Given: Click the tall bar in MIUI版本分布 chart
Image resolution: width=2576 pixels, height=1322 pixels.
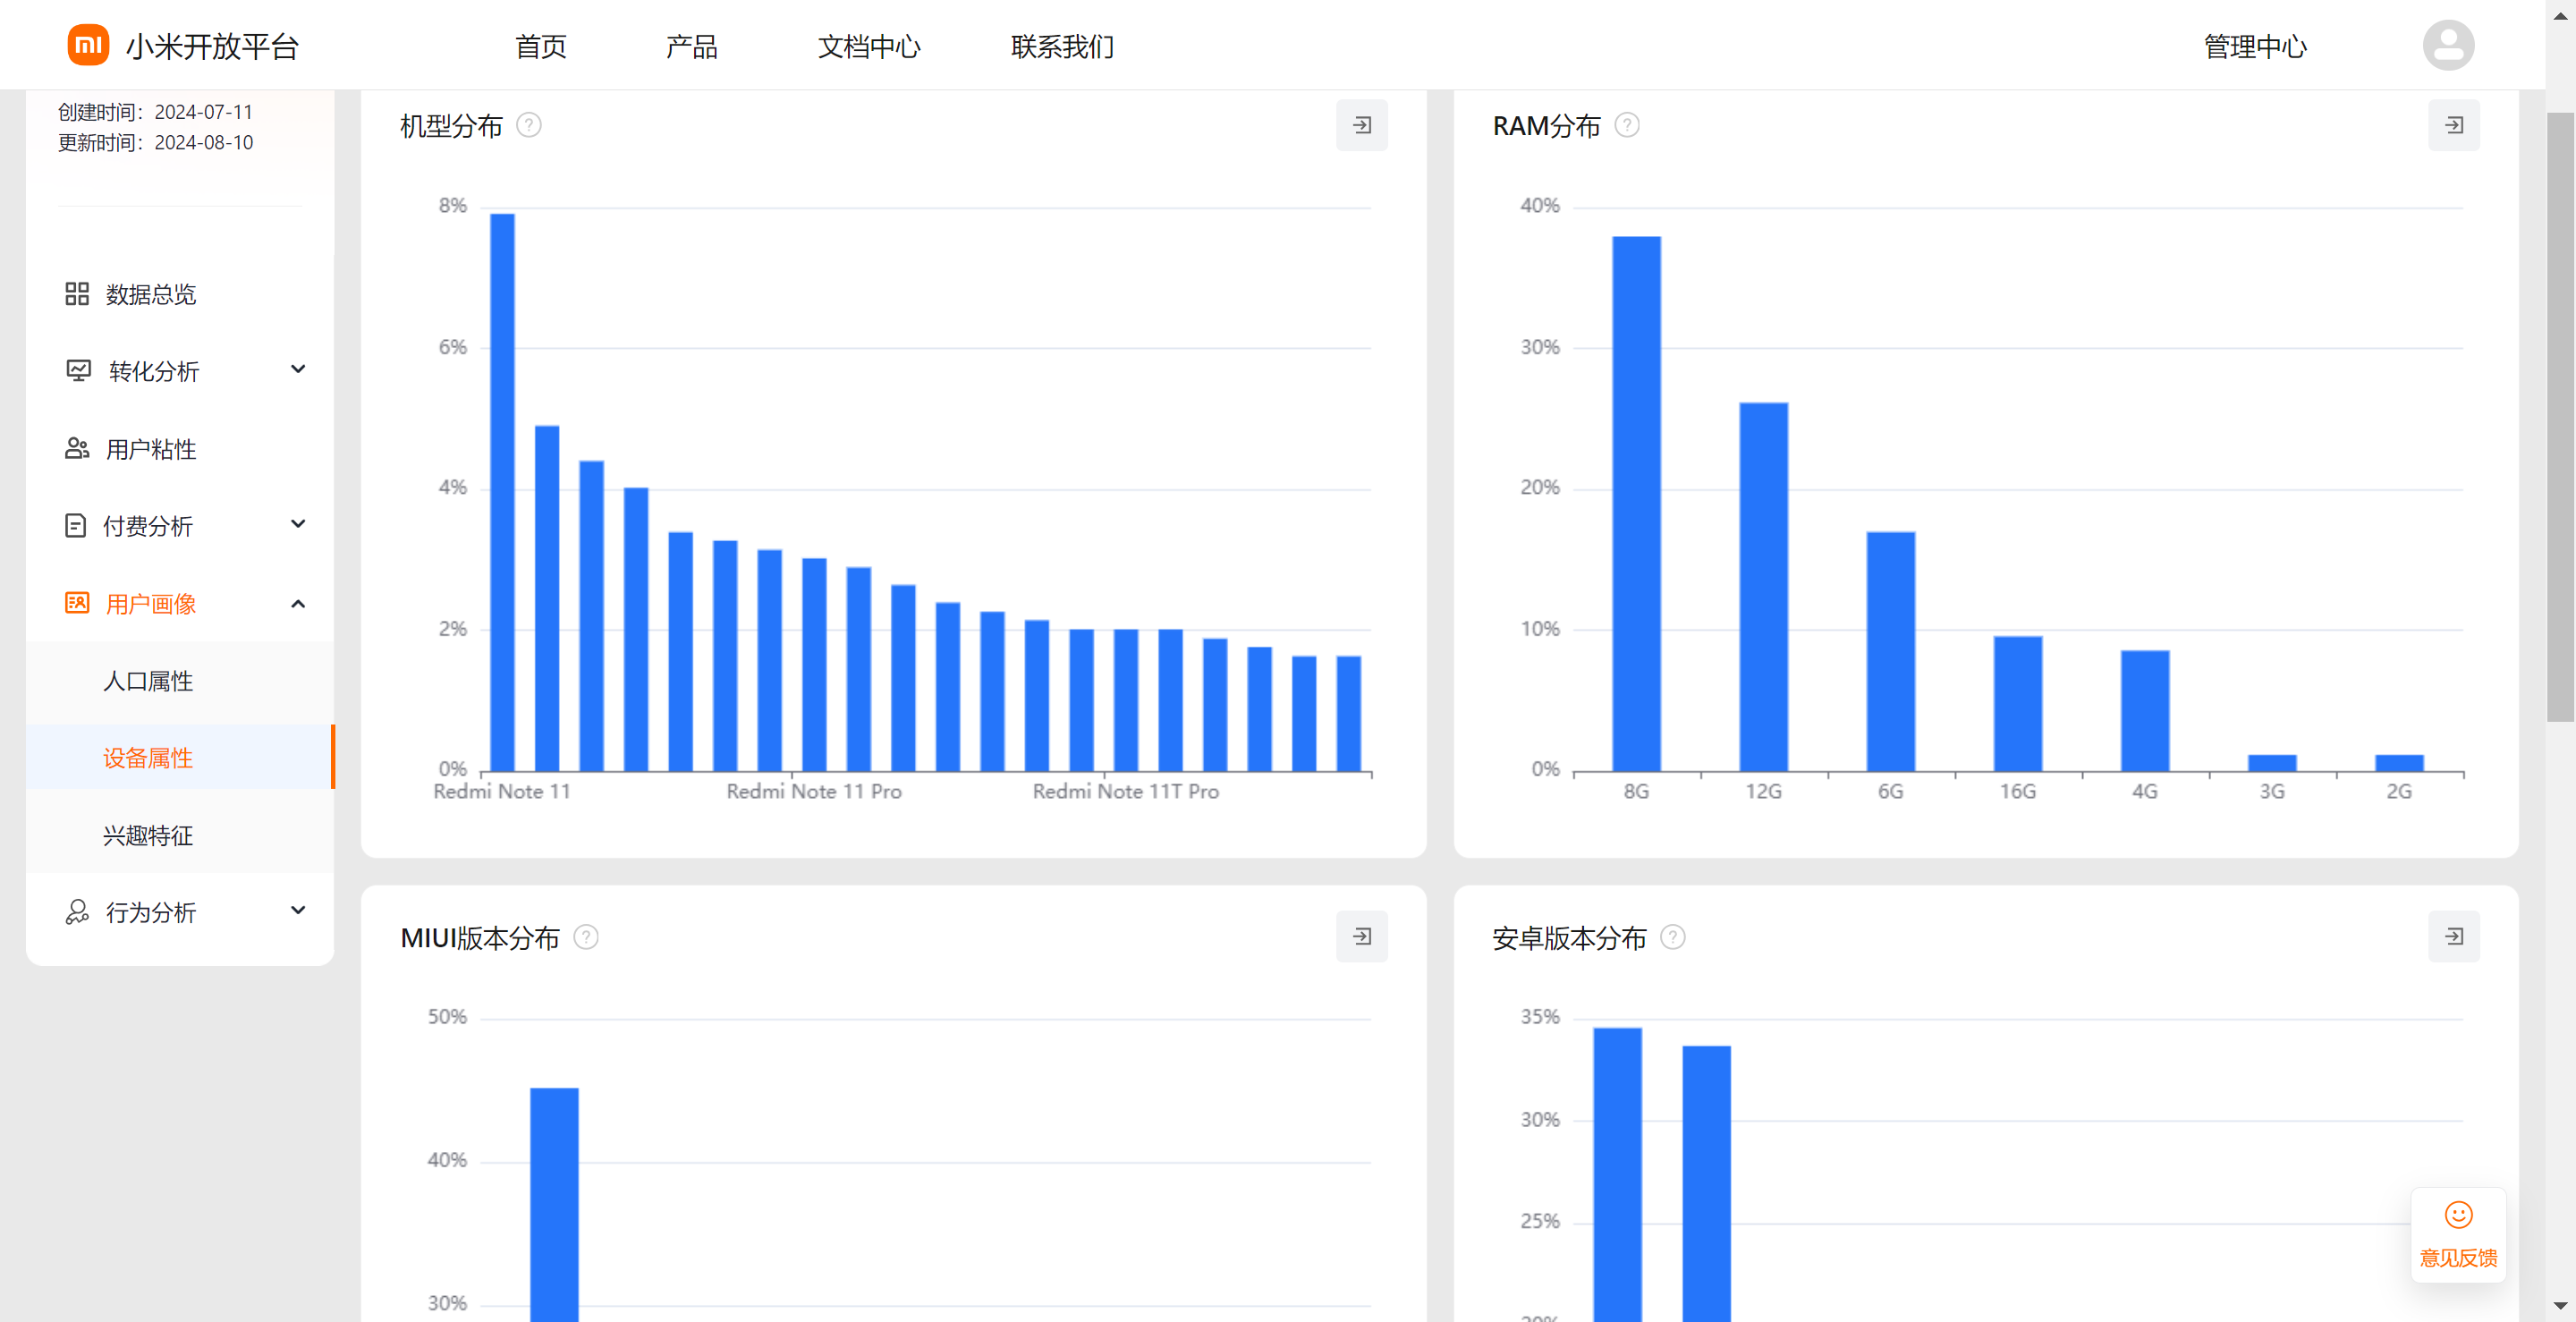Looking at the screenshot, I should (x=554, y=1204).
